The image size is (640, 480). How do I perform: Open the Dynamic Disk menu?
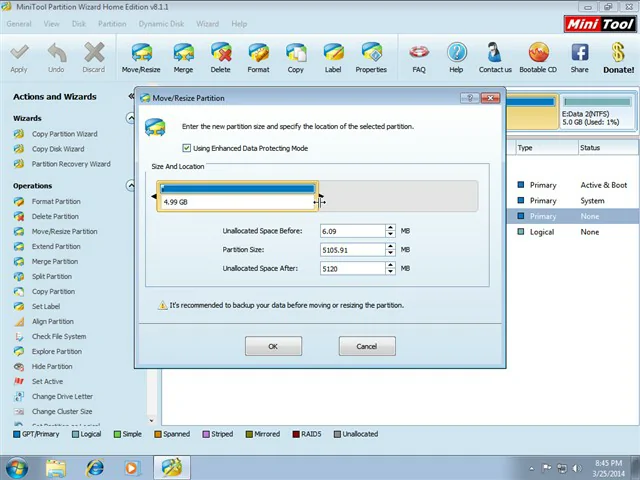click(161, 24)
